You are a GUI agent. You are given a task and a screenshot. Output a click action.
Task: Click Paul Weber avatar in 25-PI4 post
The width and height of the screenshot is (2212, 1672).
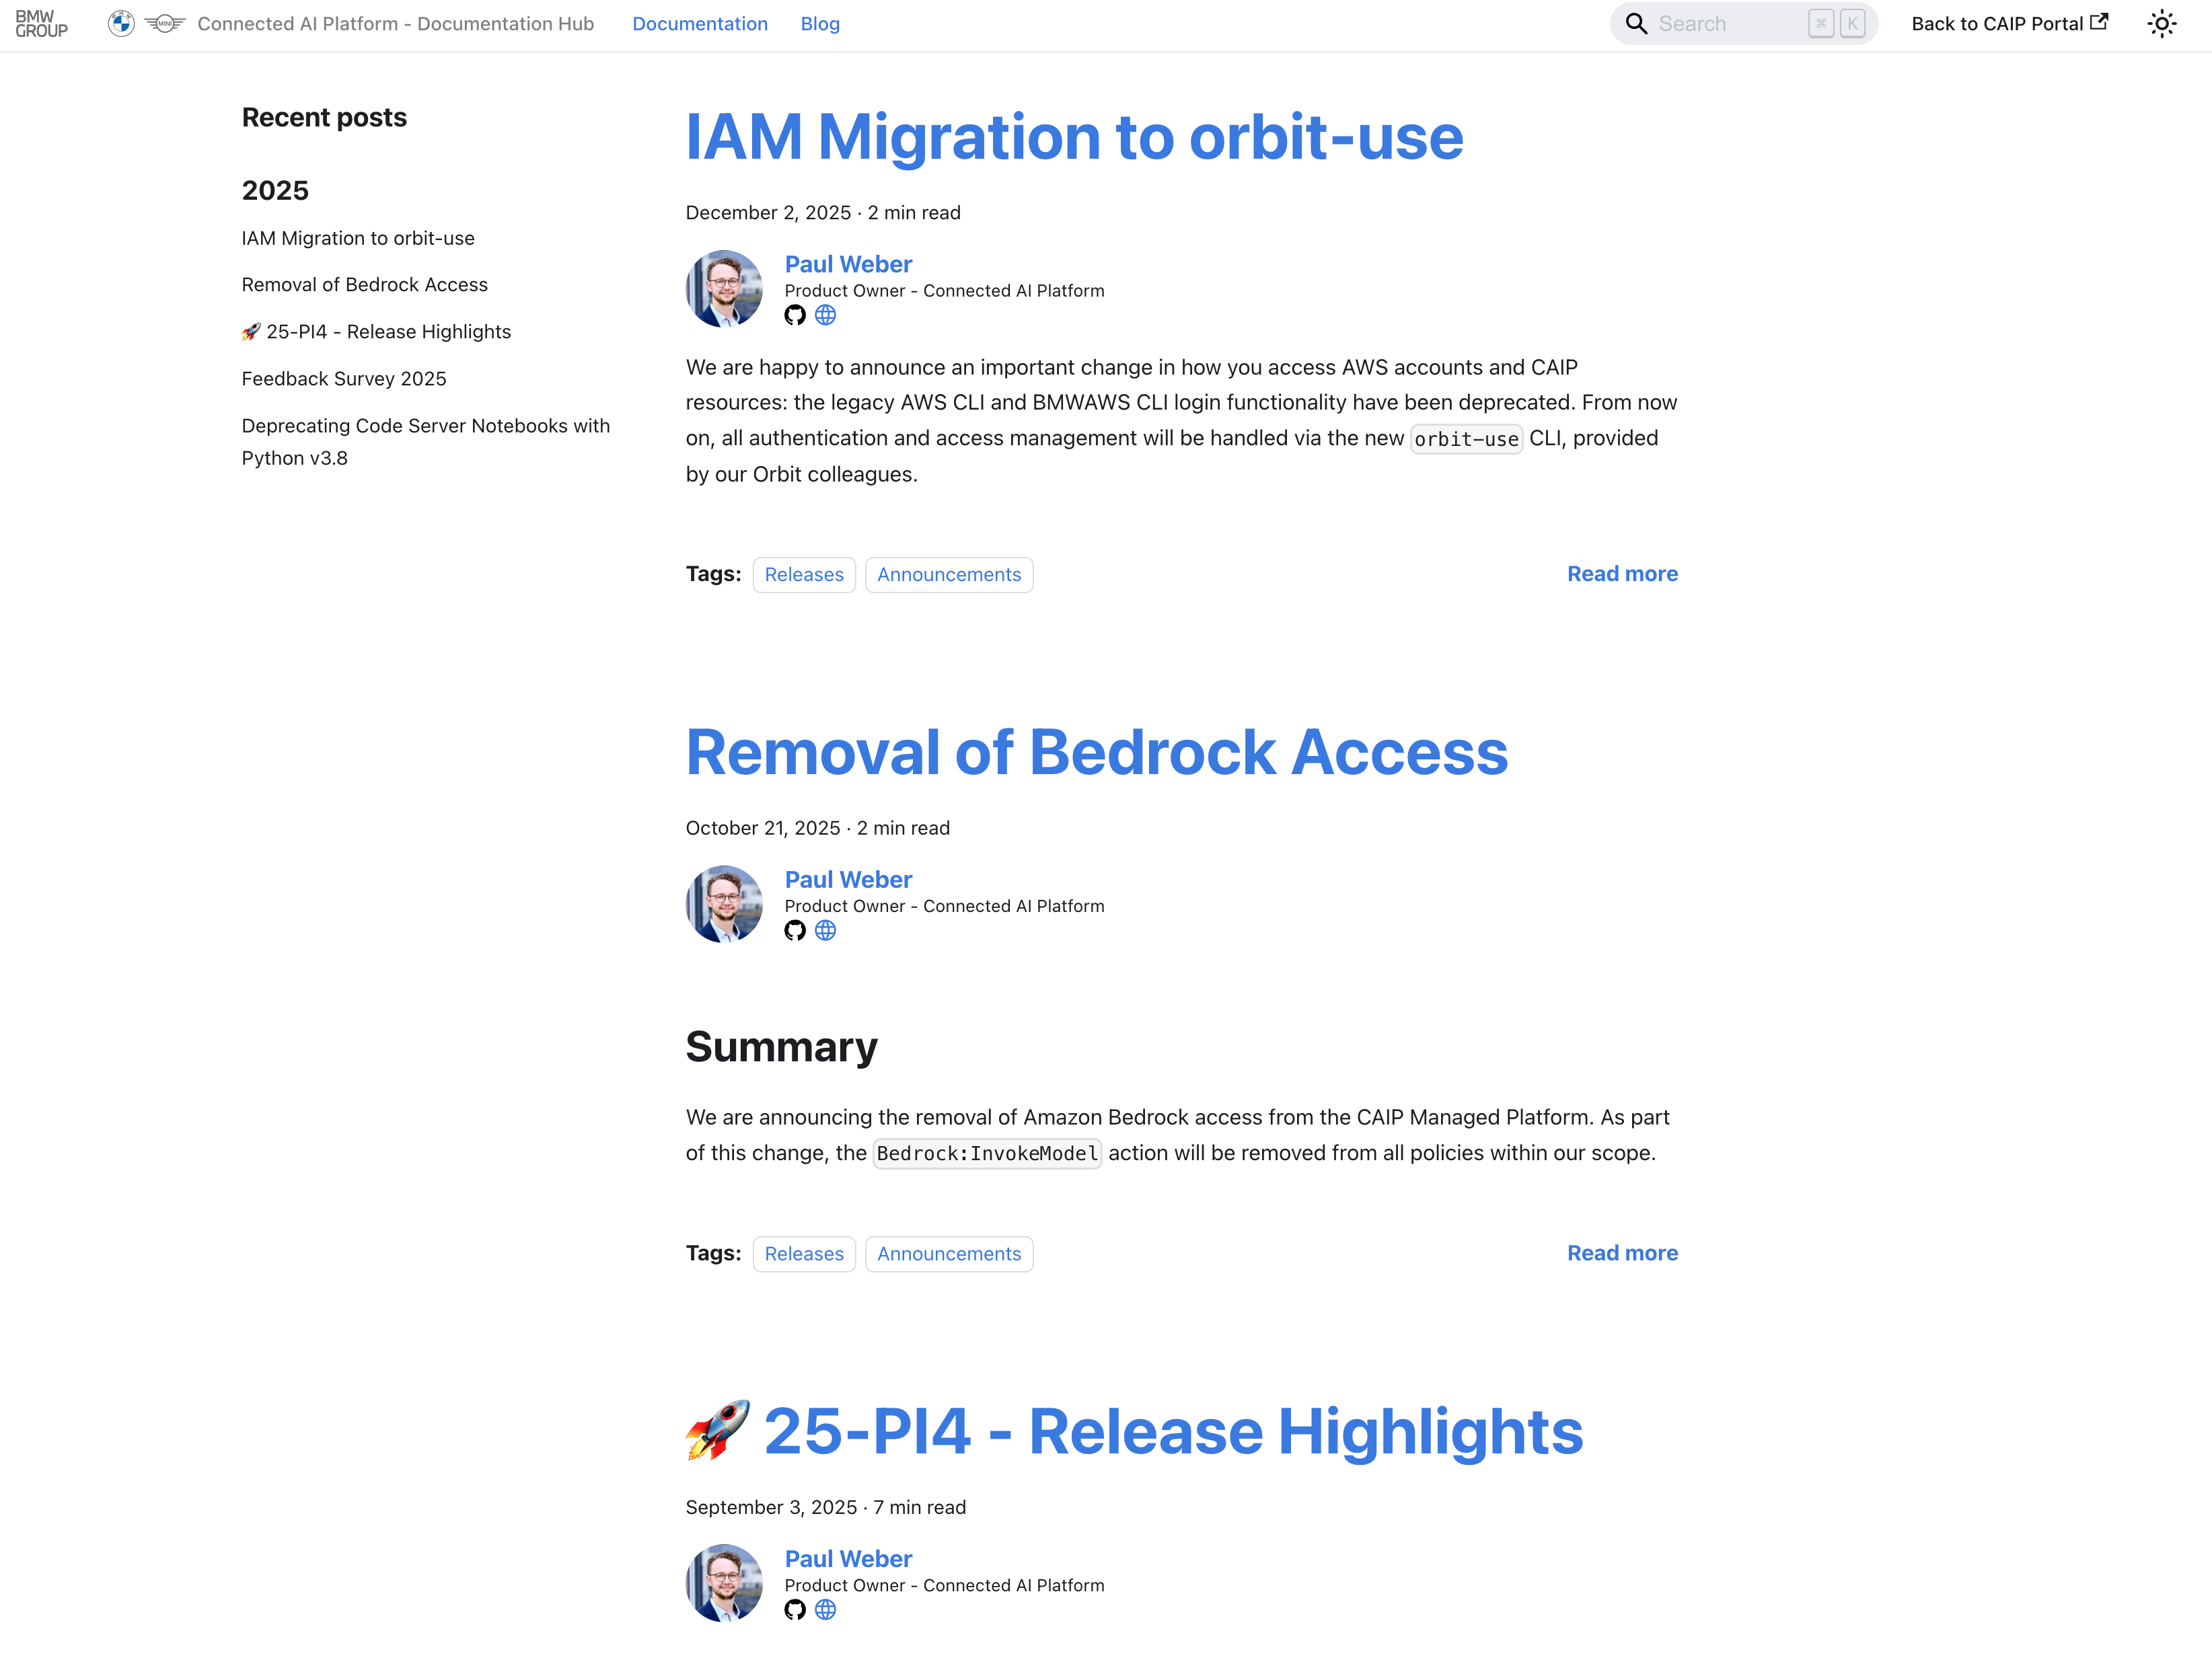724,1583
